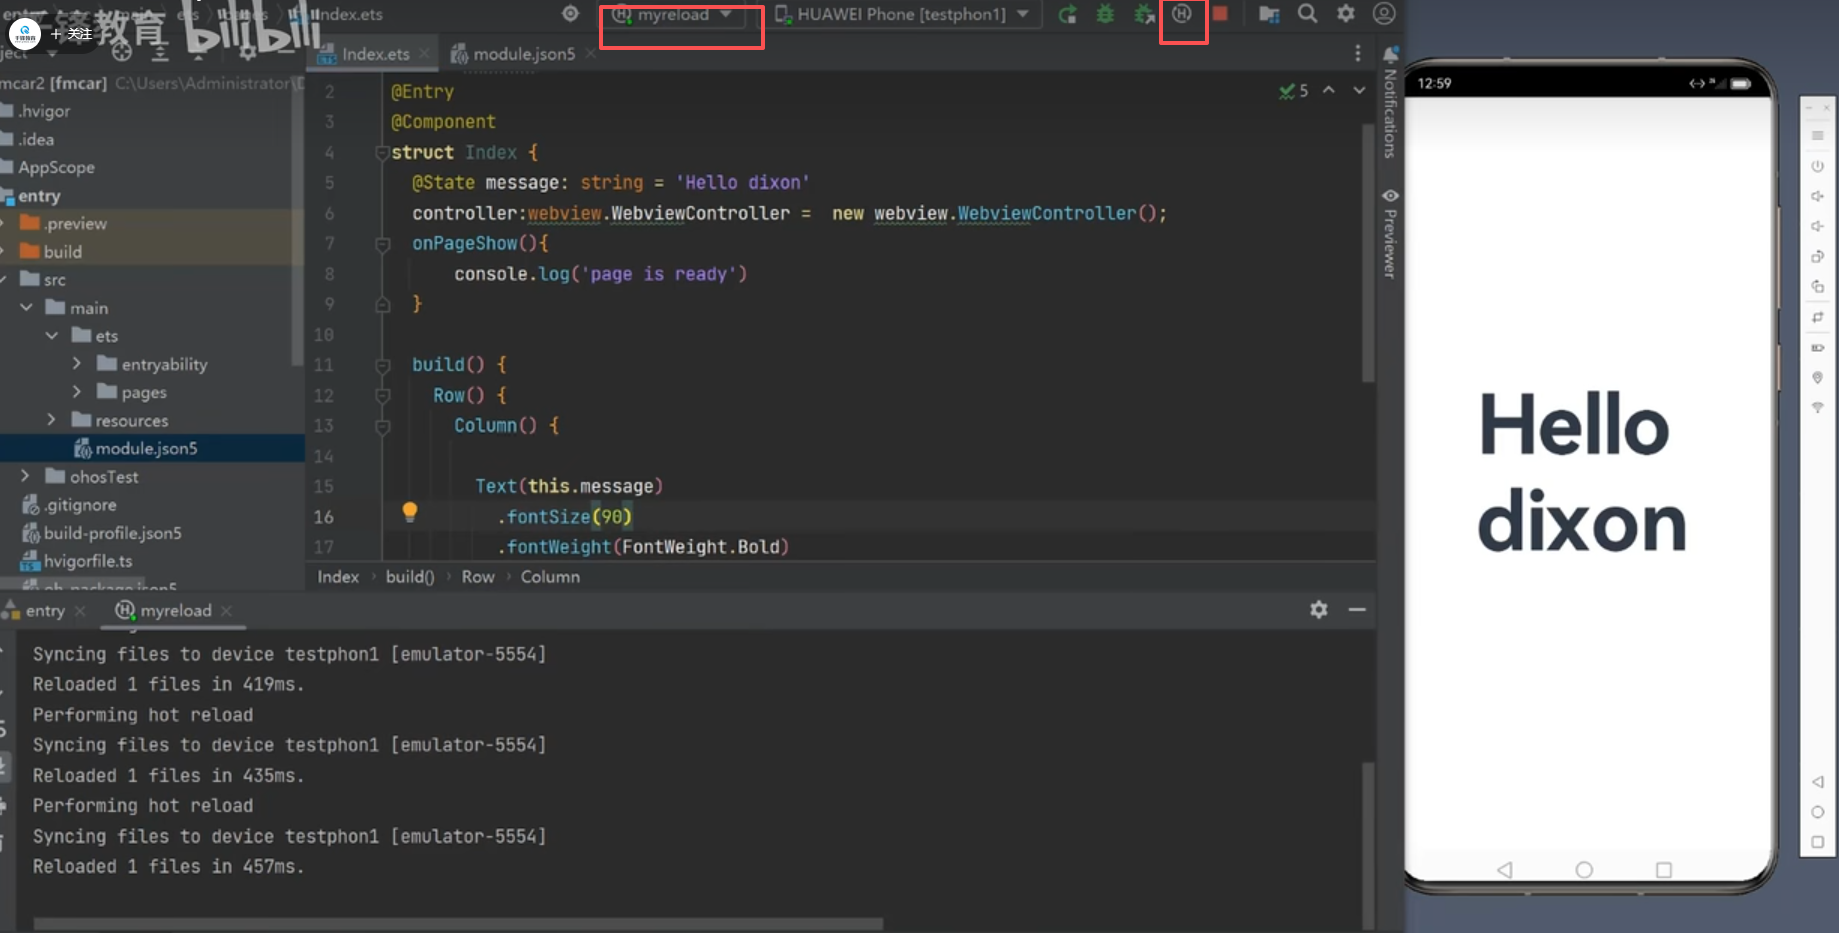Screen dimensions: 1839x933
Task: Click the emulator toolbar hamburger menu icon
Action: 1818,136
